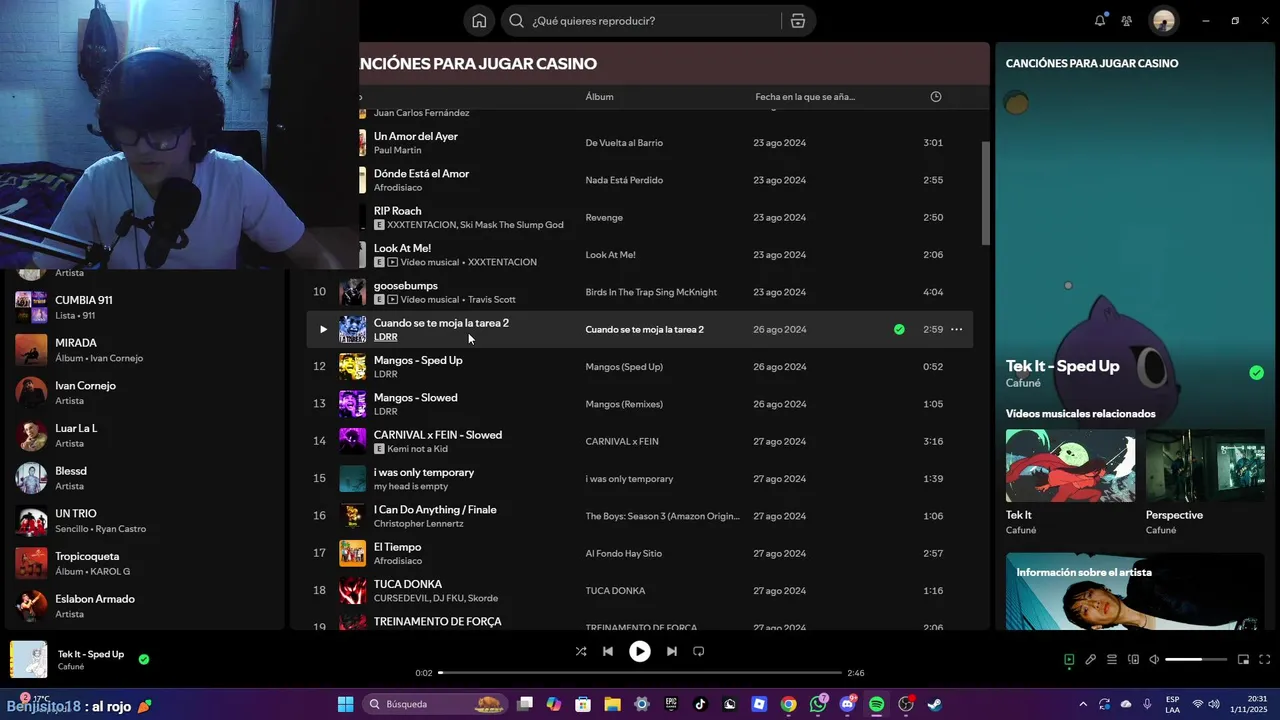Select the song 'i was only temporary'
Screen dimensions: 1280x720
coord(424,472)
